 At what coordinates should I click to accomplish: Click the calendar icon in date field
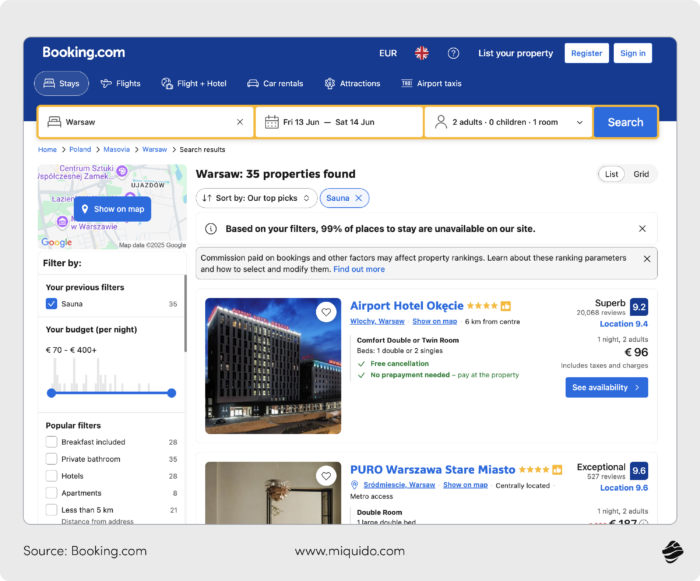tap(271, 122)
